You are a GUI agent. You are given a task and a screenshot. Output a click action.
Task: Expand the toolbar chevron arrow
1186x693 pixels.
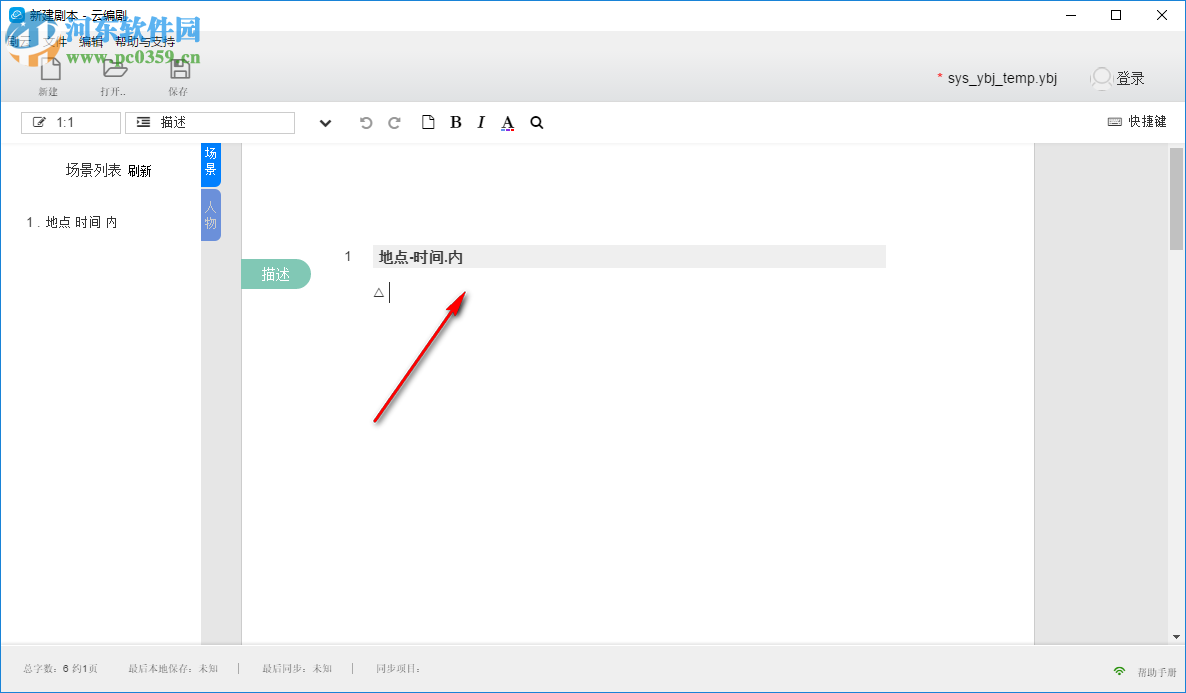(x=325, y=122)
